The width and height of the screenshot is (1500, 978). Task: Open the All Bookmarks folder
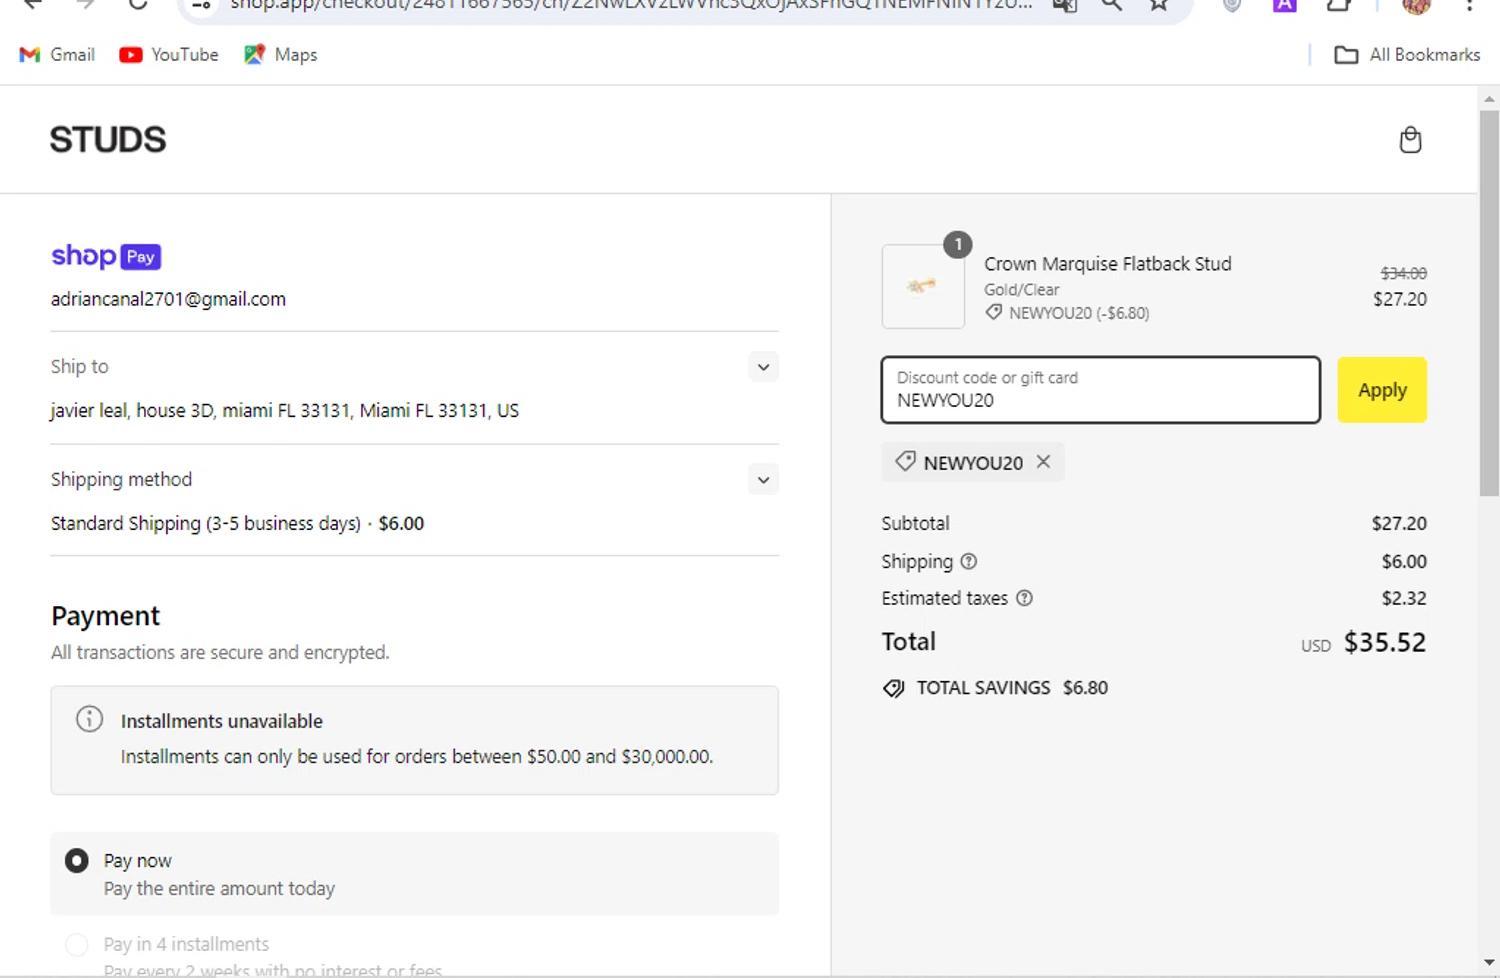[1407, 55]
